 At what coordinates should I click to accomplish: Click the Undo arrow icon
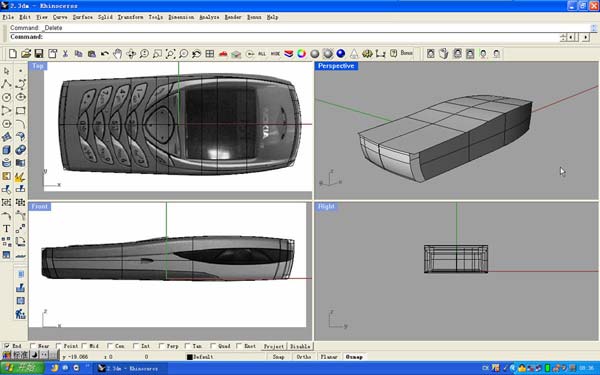pos(104,54)
